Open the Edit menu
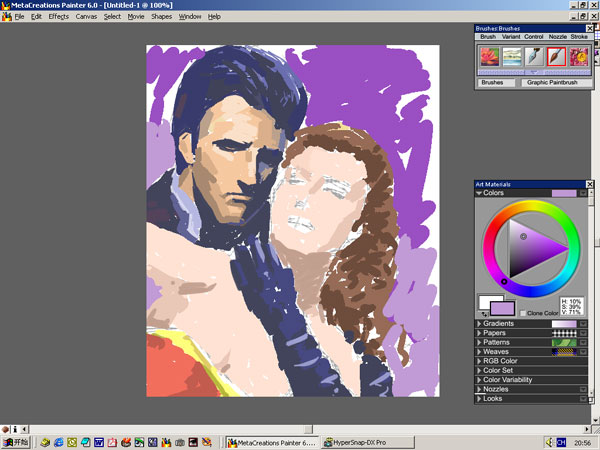The height and width of the screenshot is (450, 600). 36,16
